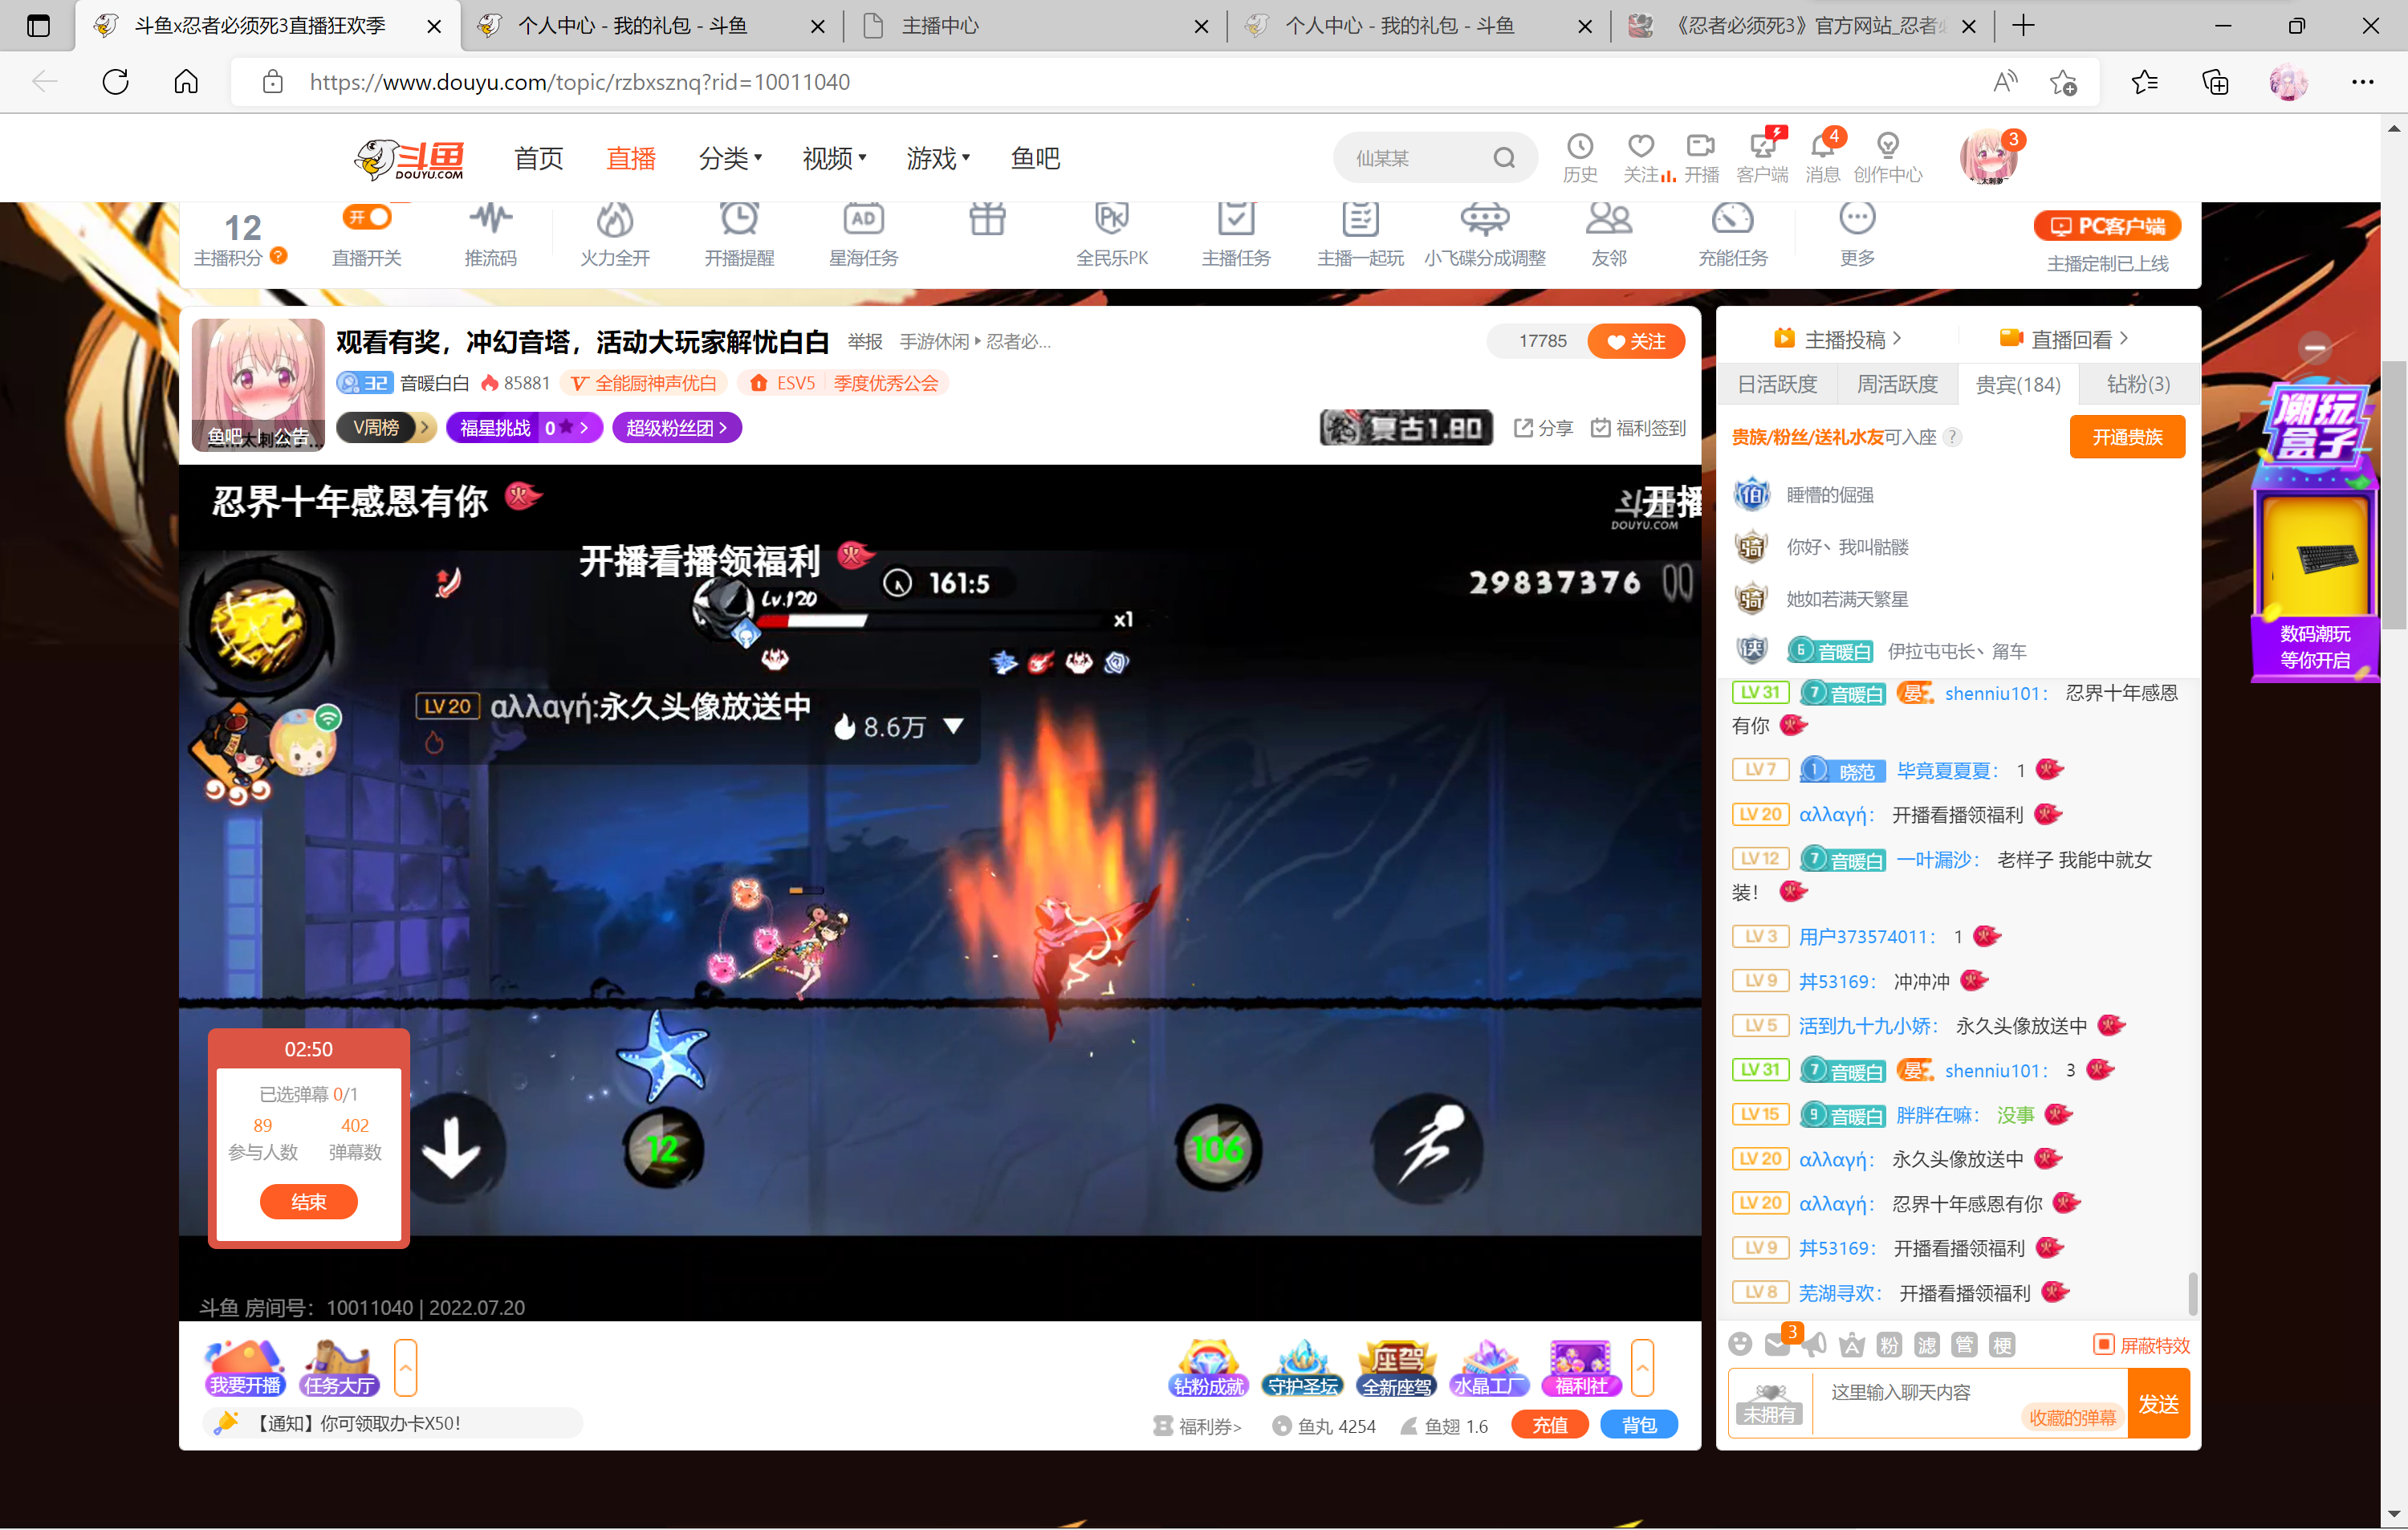This screenshot has height=1530, width=2408.
Task: Click the page vertical scrollbar
Action: (x=2393, y=495)
